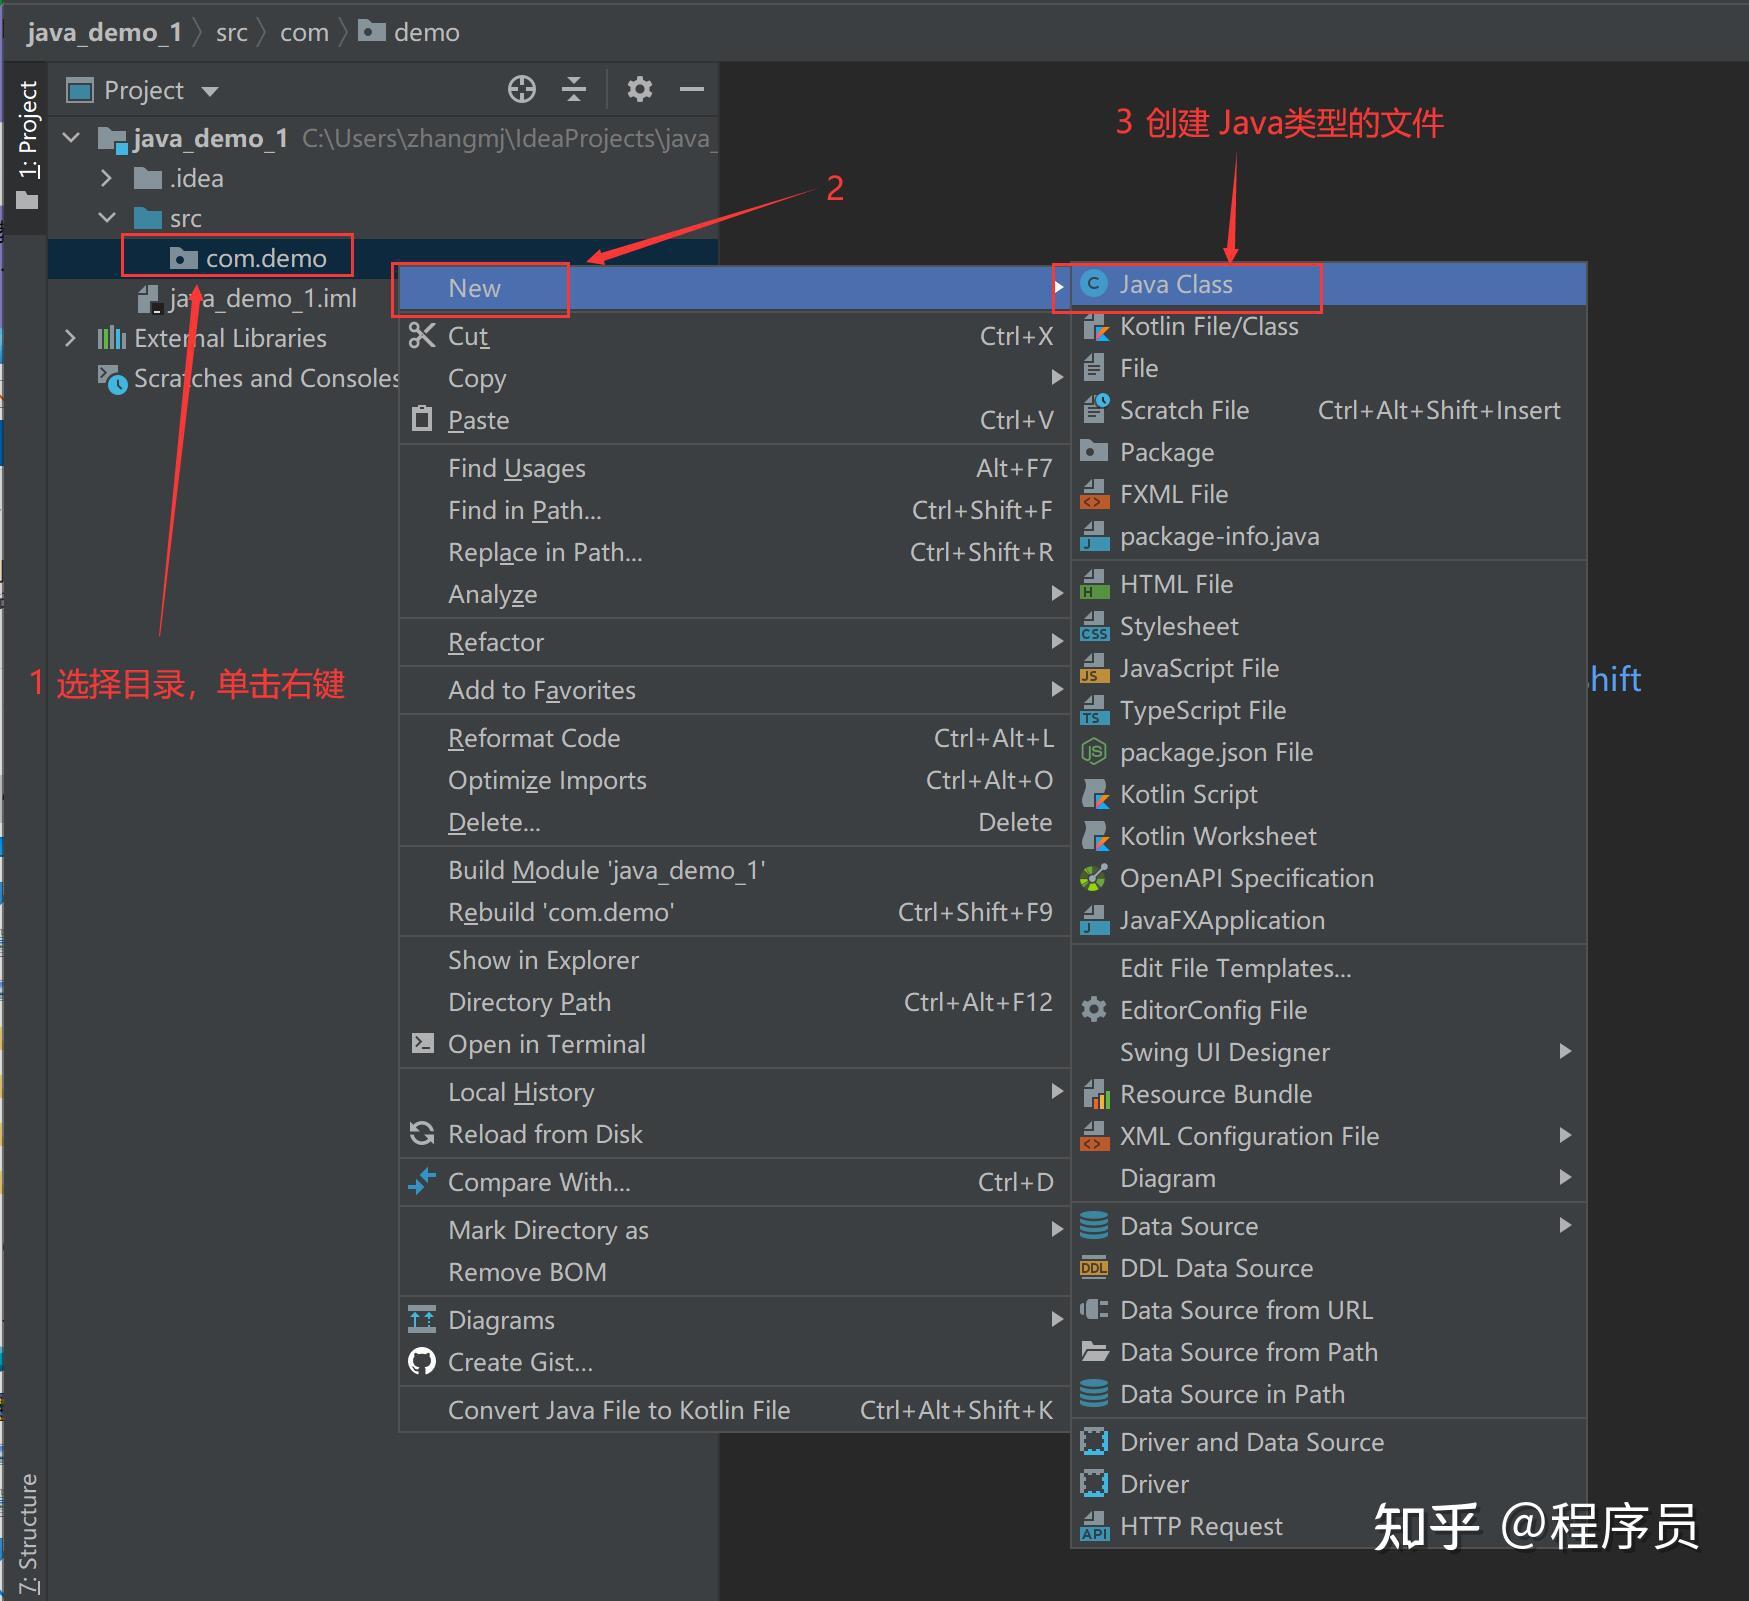Collapse the src folder

[x=107, y=217]
